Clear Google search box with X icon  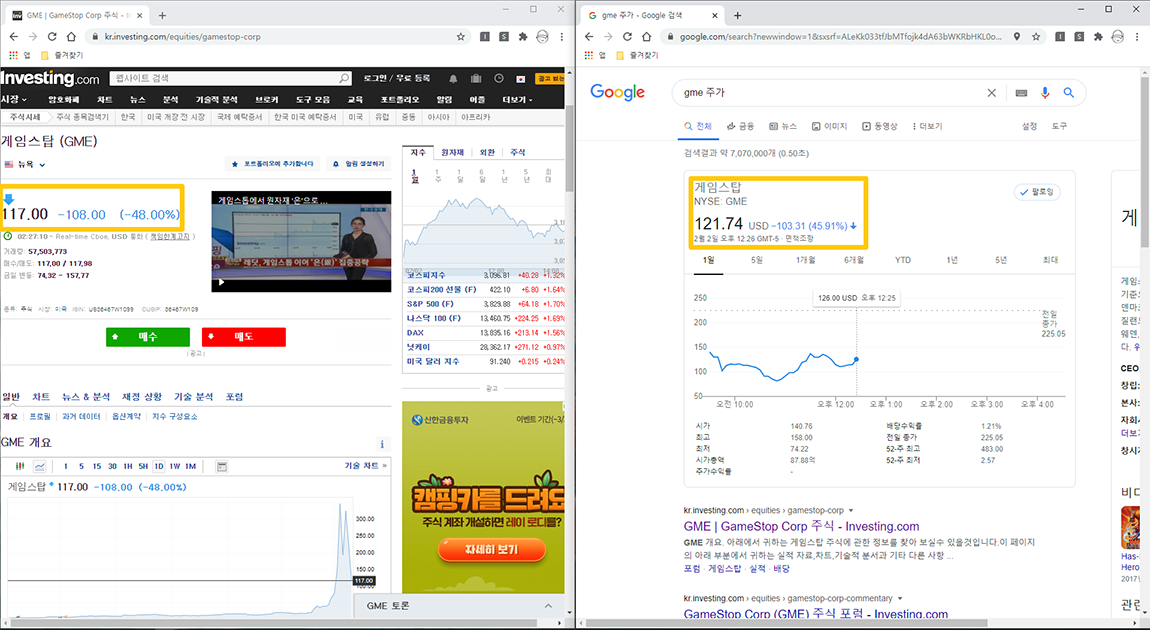tap(991, 93)
